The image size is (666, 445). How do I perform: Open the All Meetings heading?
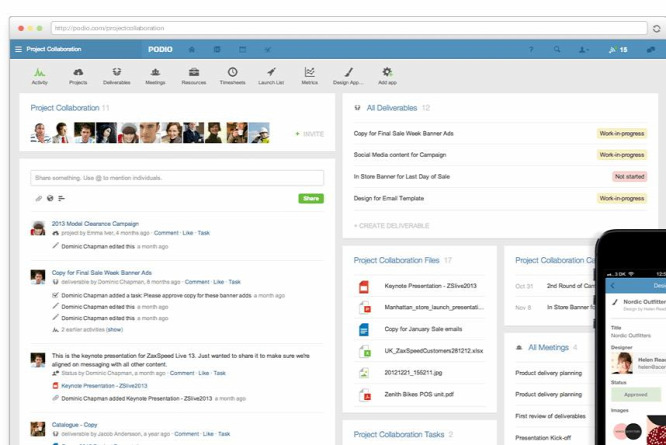pyautogui.click(x=548, y=347)
